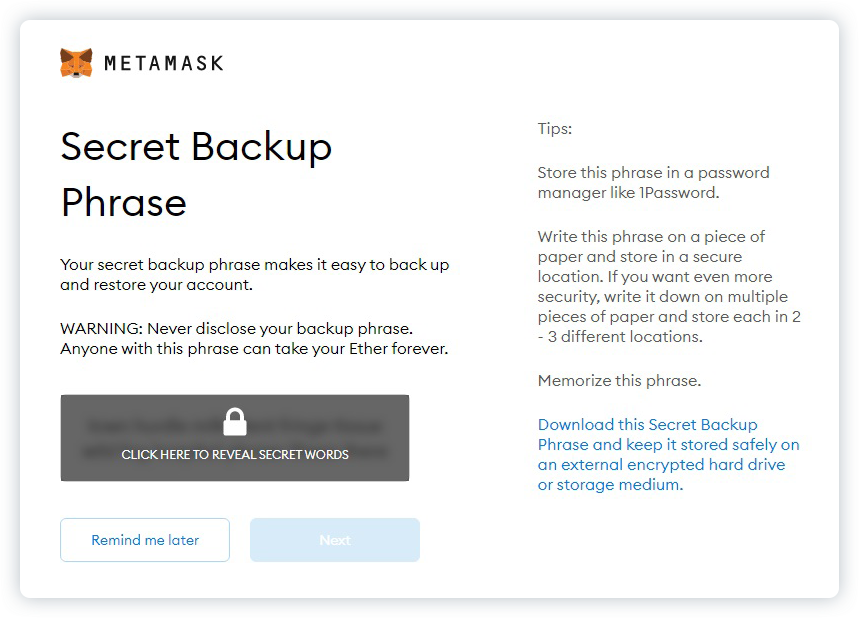Click the disabled Next button

[x=335, y=540]
